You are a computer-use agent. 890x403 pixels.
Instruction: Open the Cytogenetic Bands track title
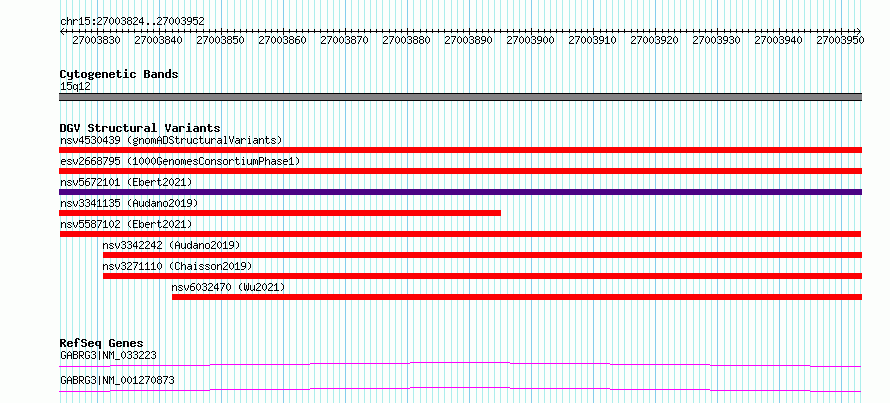[119, 74]
